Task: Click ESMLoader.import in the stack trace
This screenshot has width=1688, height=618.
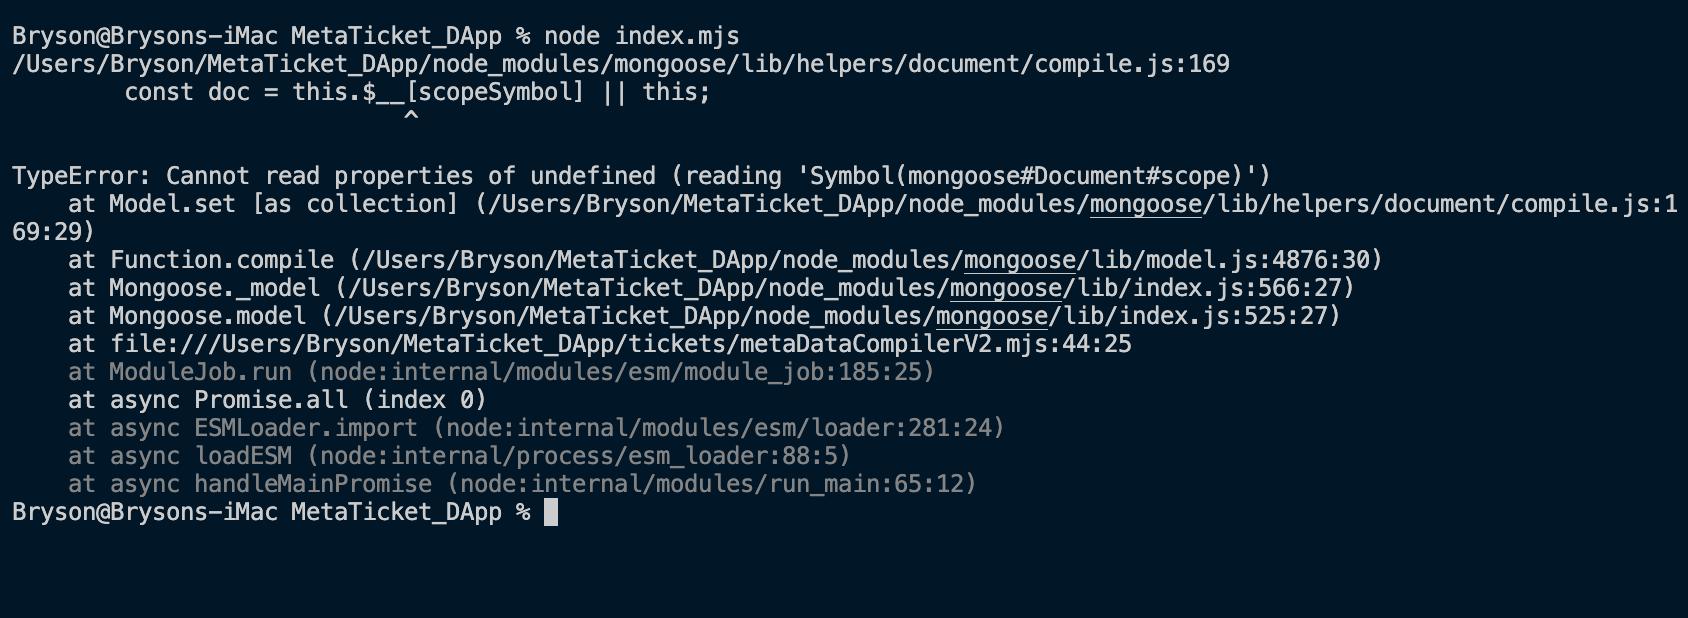Action: tap(306, 428)
